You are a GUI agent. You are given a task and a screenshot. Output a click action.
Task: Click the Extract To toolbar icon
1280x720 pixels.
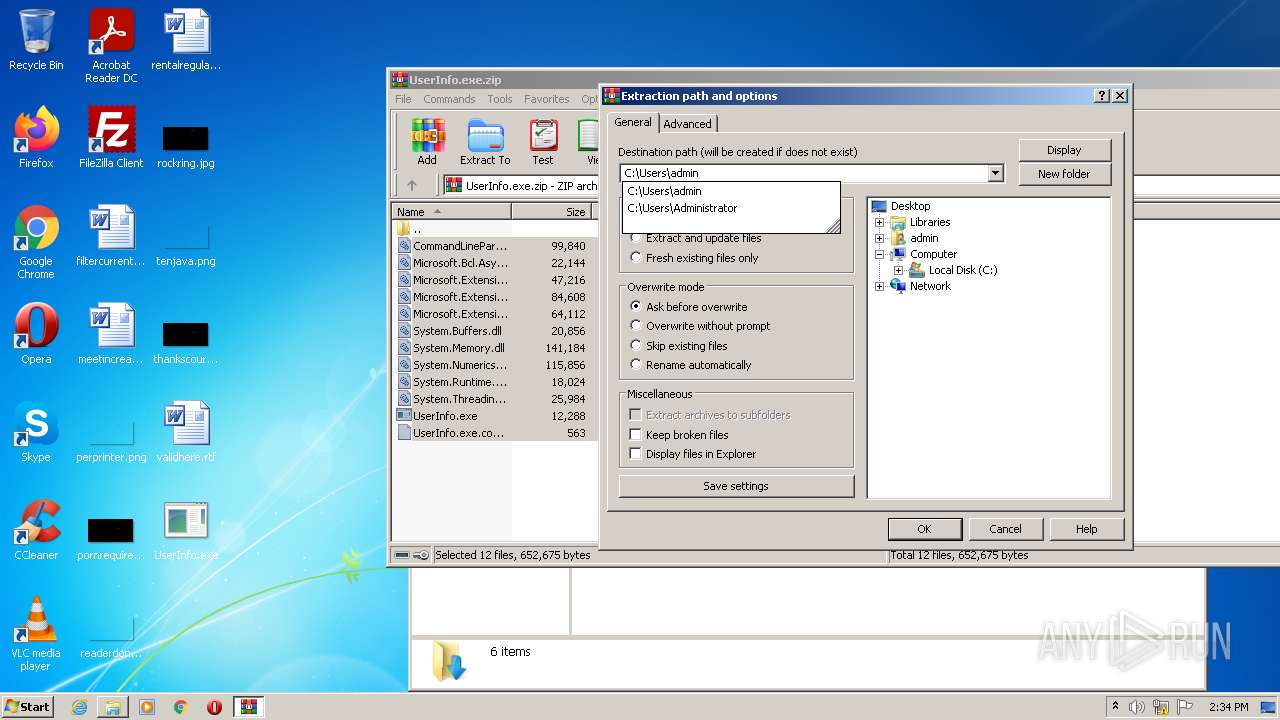485,141
